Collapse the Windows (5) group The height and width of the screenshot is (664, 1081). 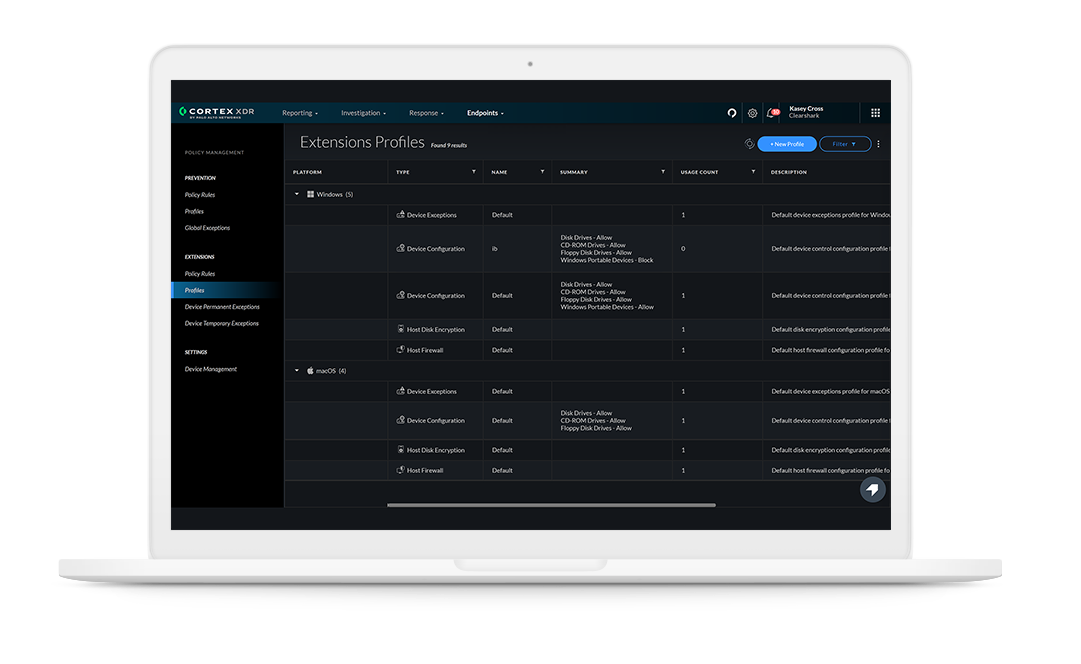[x=297, y=193]
